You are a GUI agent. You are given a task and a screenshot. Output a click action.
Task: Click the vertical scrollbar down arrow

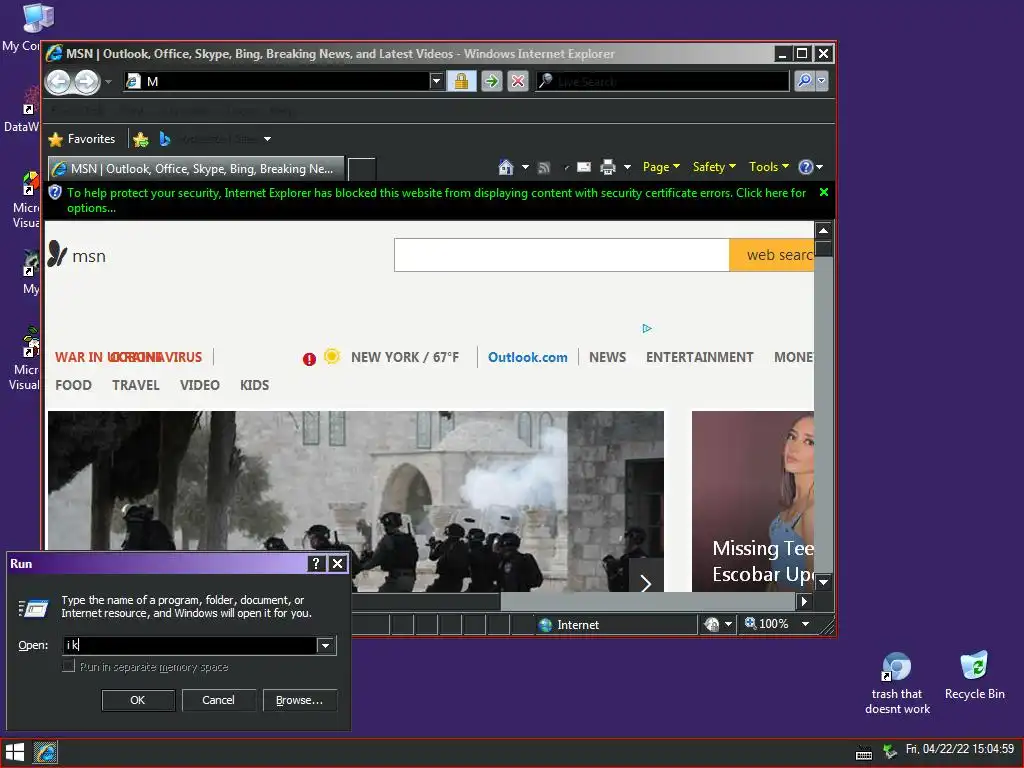pos(824,581)
